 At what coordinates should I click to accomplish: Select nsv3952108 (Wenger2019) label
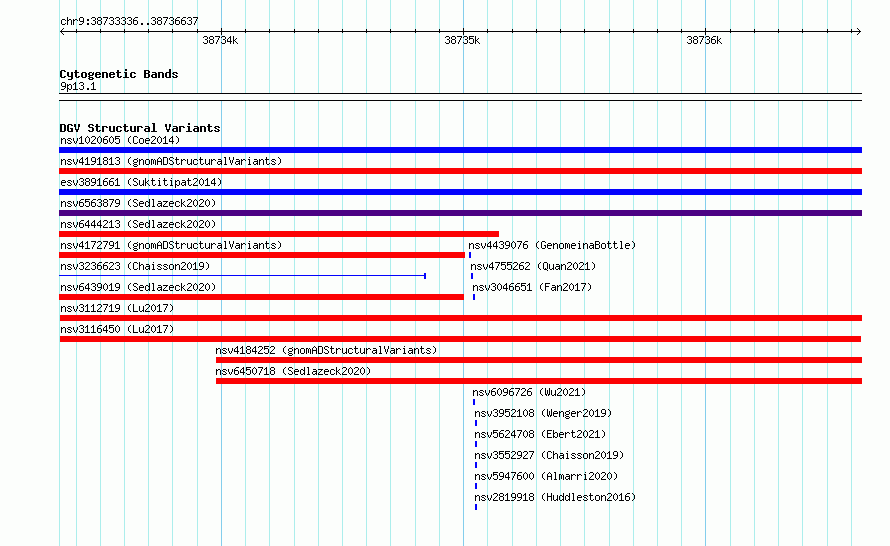543,413
